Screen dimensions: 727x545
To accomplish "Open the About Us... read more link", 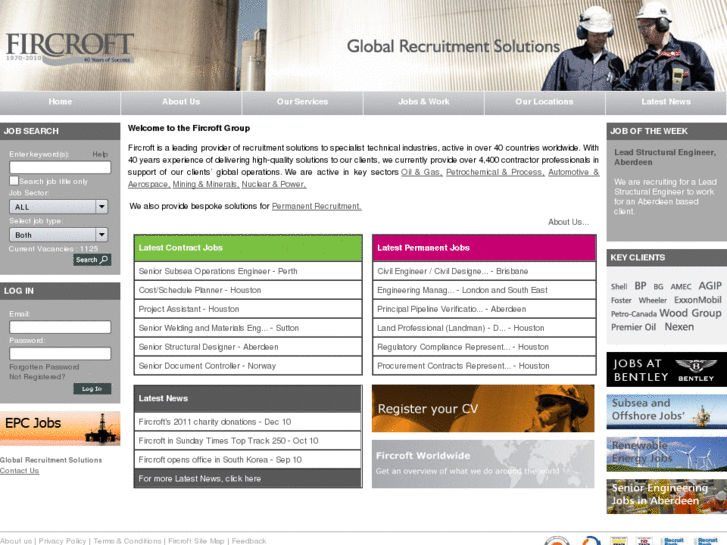I will (x=568, y=222).
